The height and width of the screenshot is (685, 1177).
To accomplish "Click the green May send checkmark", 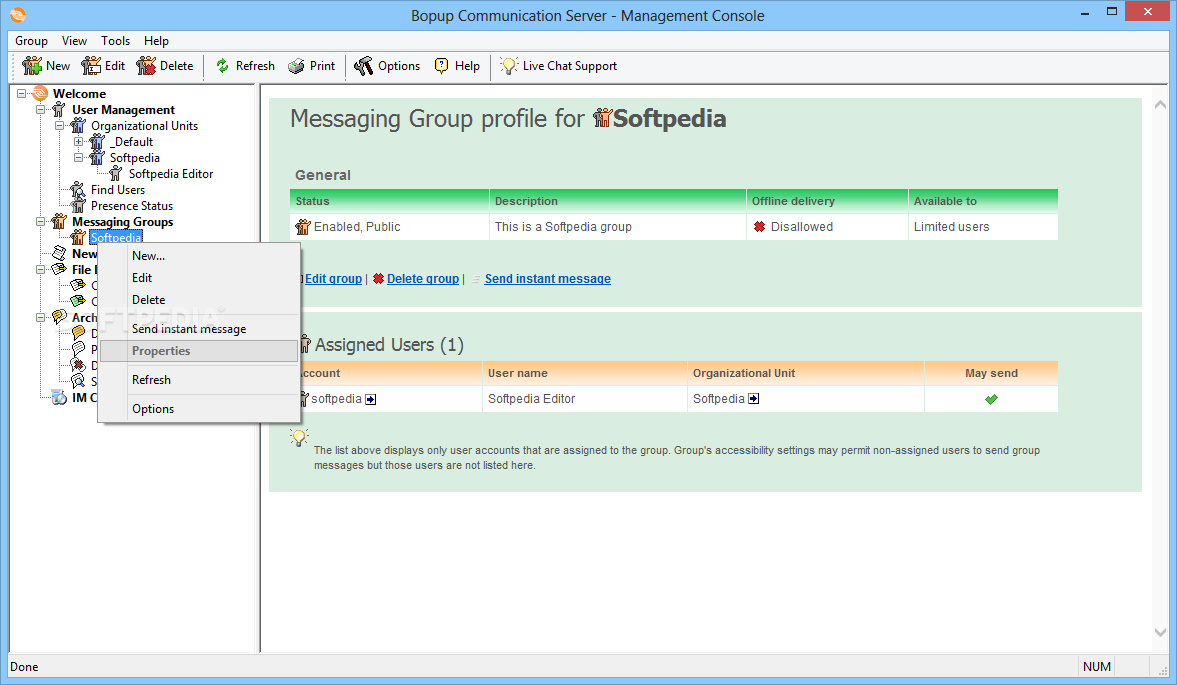I will tap(992, 399).
